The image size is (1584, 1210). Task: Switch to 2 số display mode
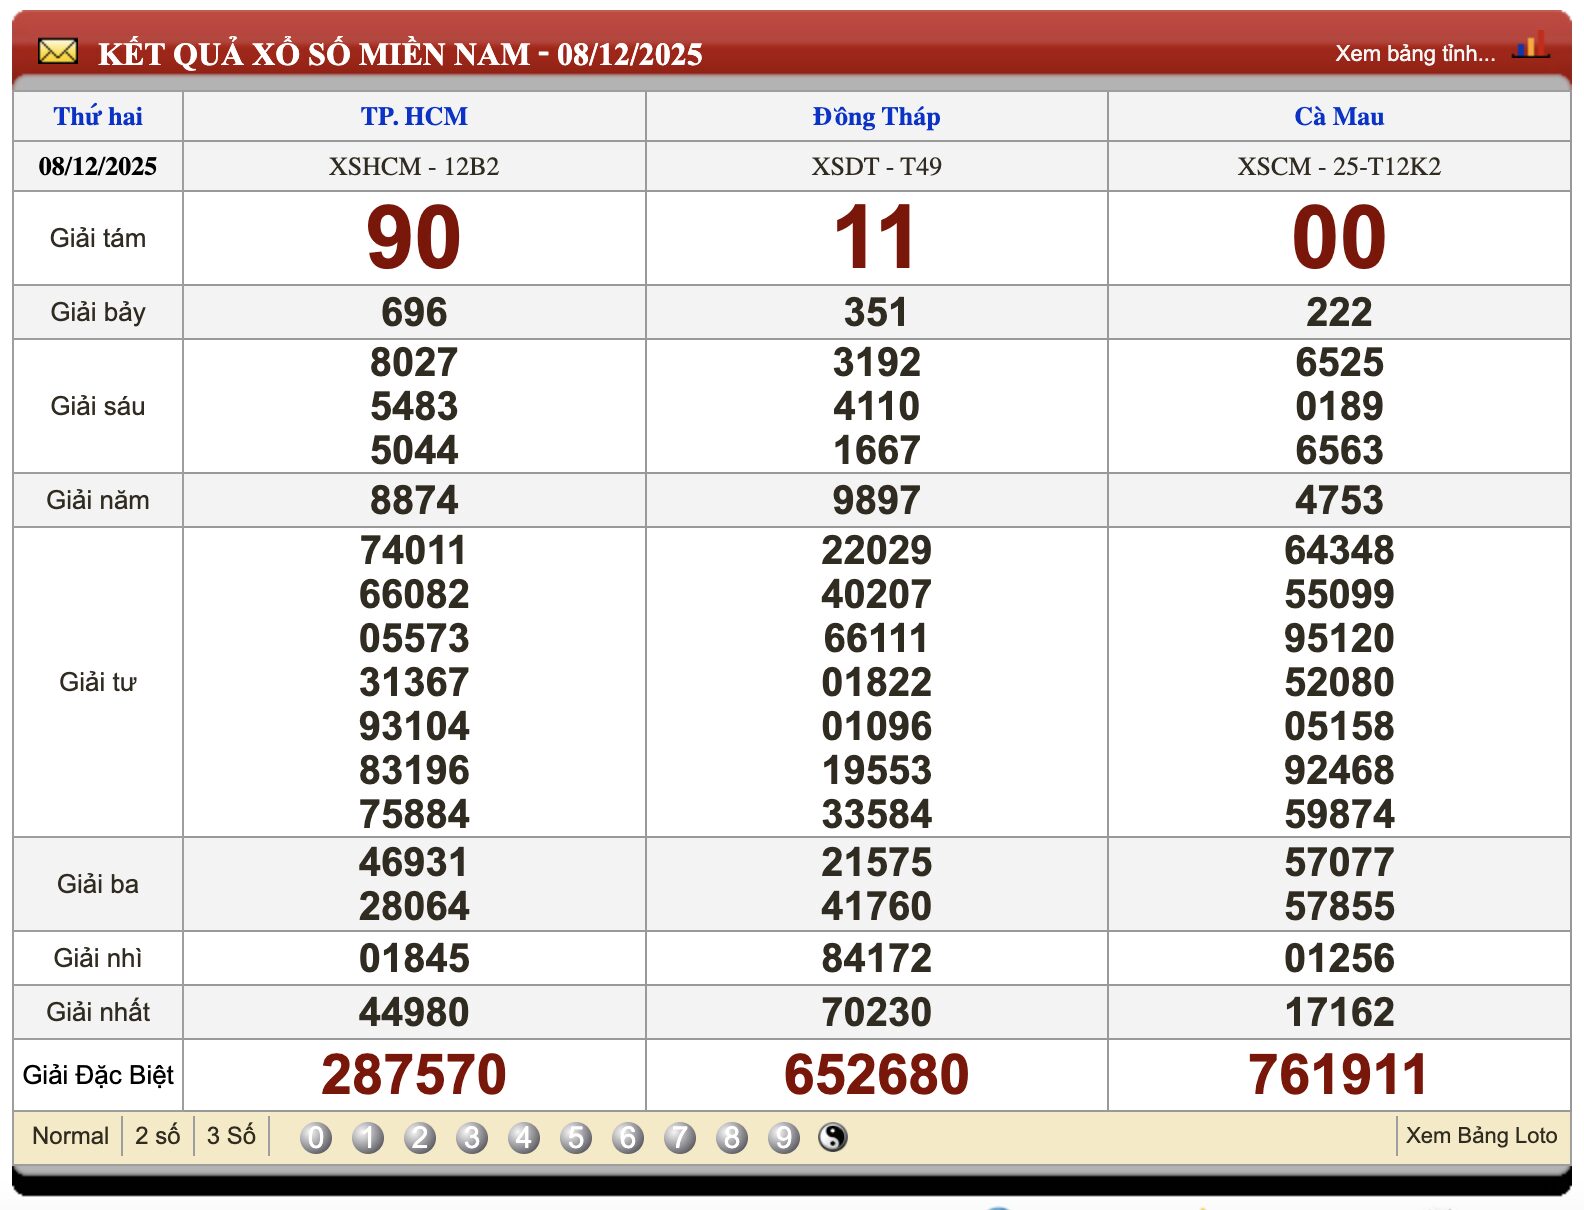click(x=157, y=1136)
